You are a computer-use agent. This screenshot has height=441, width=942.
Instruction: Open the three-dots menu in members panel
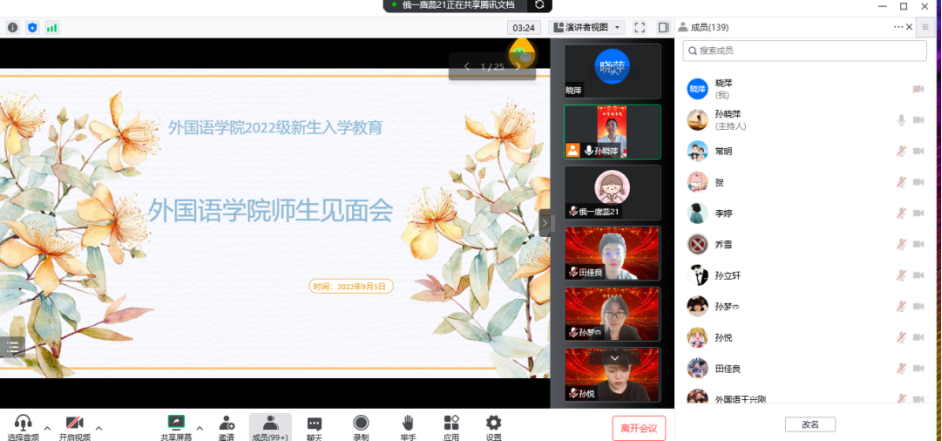(899, 27)
